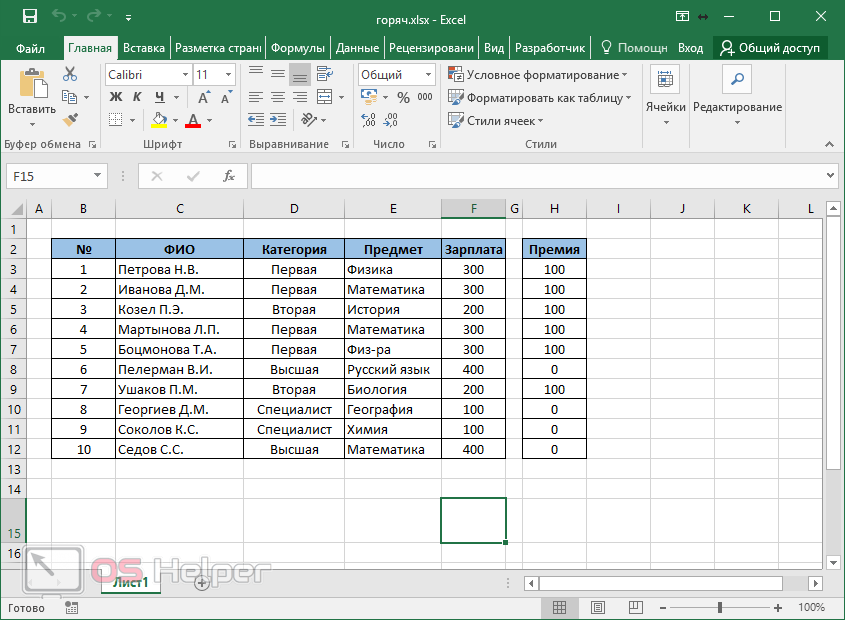This screenshot has width=845, height=620.
Task: Toggle center horizontal alignment
Action: point(277,97)
